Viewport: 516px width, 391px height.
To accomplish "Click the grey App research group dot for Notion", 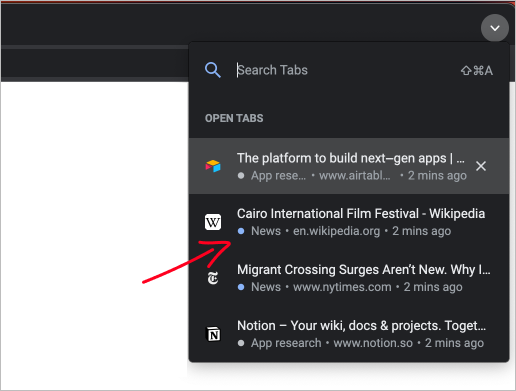I will (x=241, y=343).
